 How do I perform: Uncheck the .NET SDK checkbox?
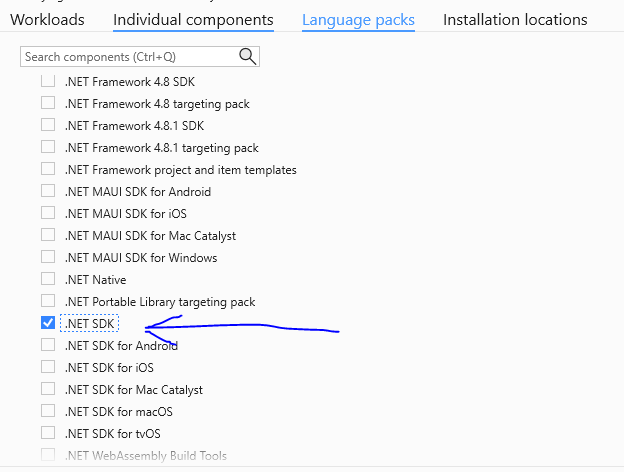point(48,323)
